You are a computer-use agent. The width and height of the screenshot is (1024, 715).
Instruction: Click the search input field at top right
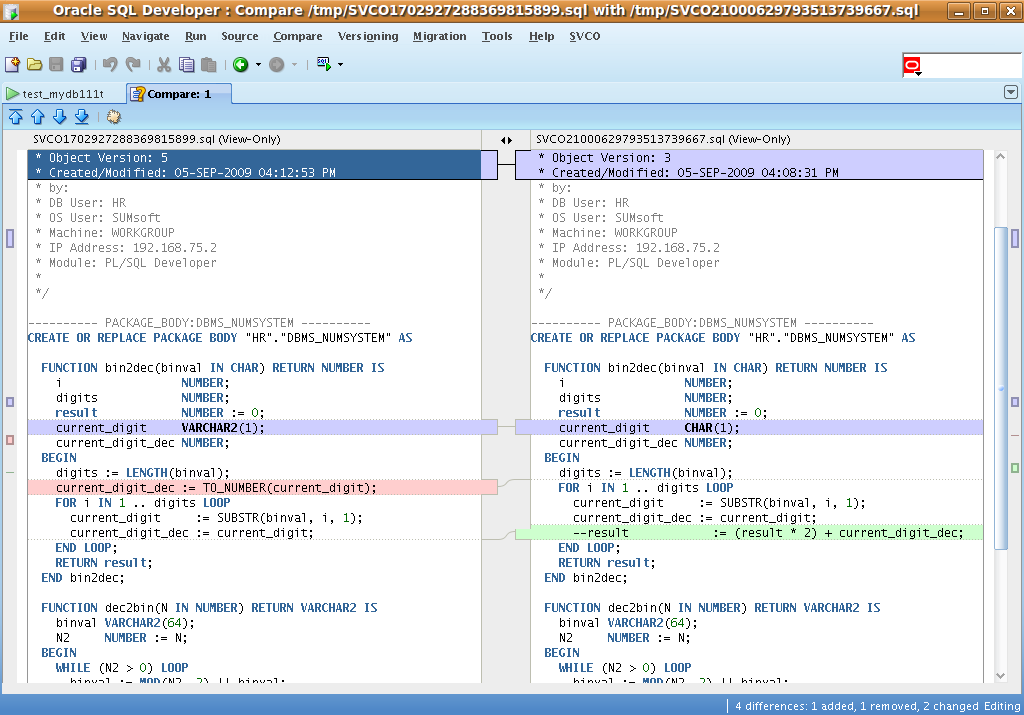click(970, 66)
